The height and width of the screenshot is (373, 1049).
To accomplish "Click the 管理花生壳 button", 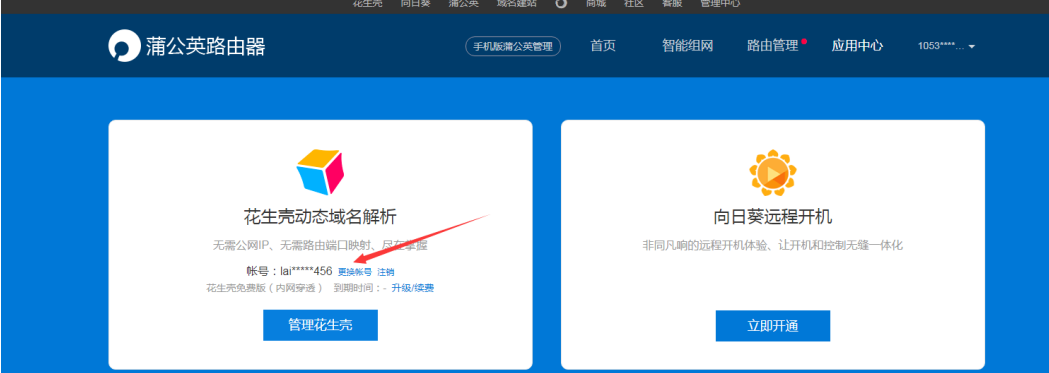I will (320, 326).
